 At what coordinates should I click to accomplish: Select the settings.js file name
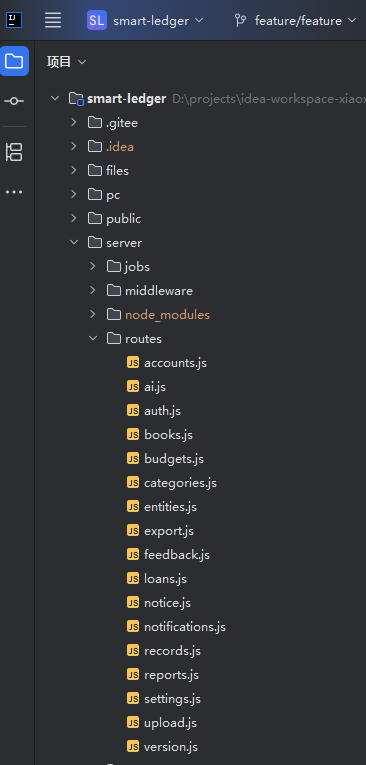[x=172, y=699]
